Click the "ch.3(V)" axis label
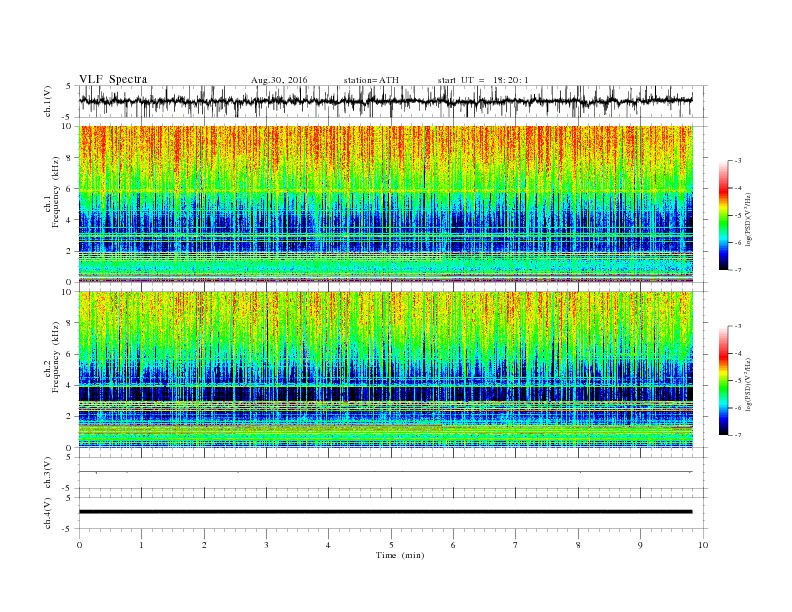Image resolution: width=792 pixels, height=612 pixels. [x=48, y=473]
